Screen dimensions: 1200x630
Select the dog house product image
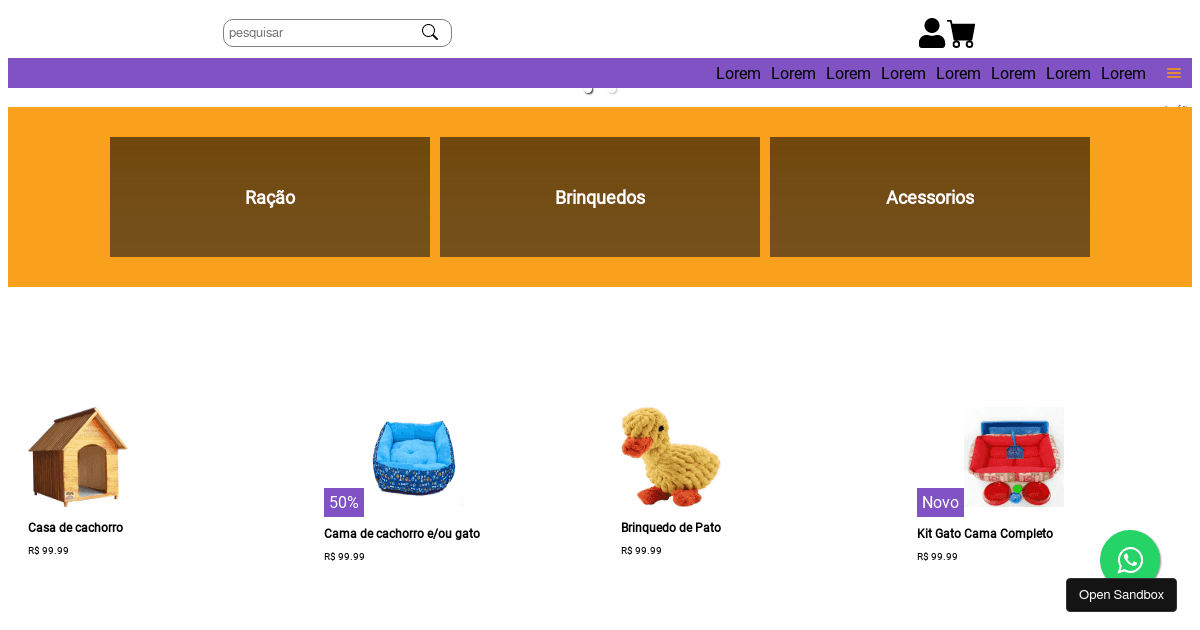tap(78, 457)
